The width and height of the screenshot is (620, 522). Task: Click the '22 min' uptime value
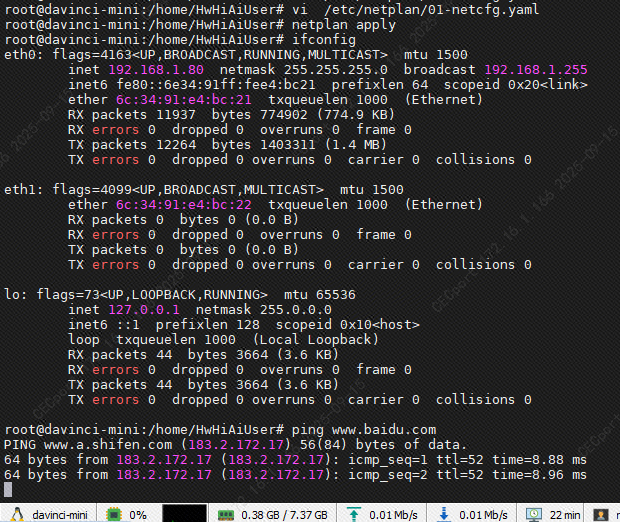click(x=565, y=515)
